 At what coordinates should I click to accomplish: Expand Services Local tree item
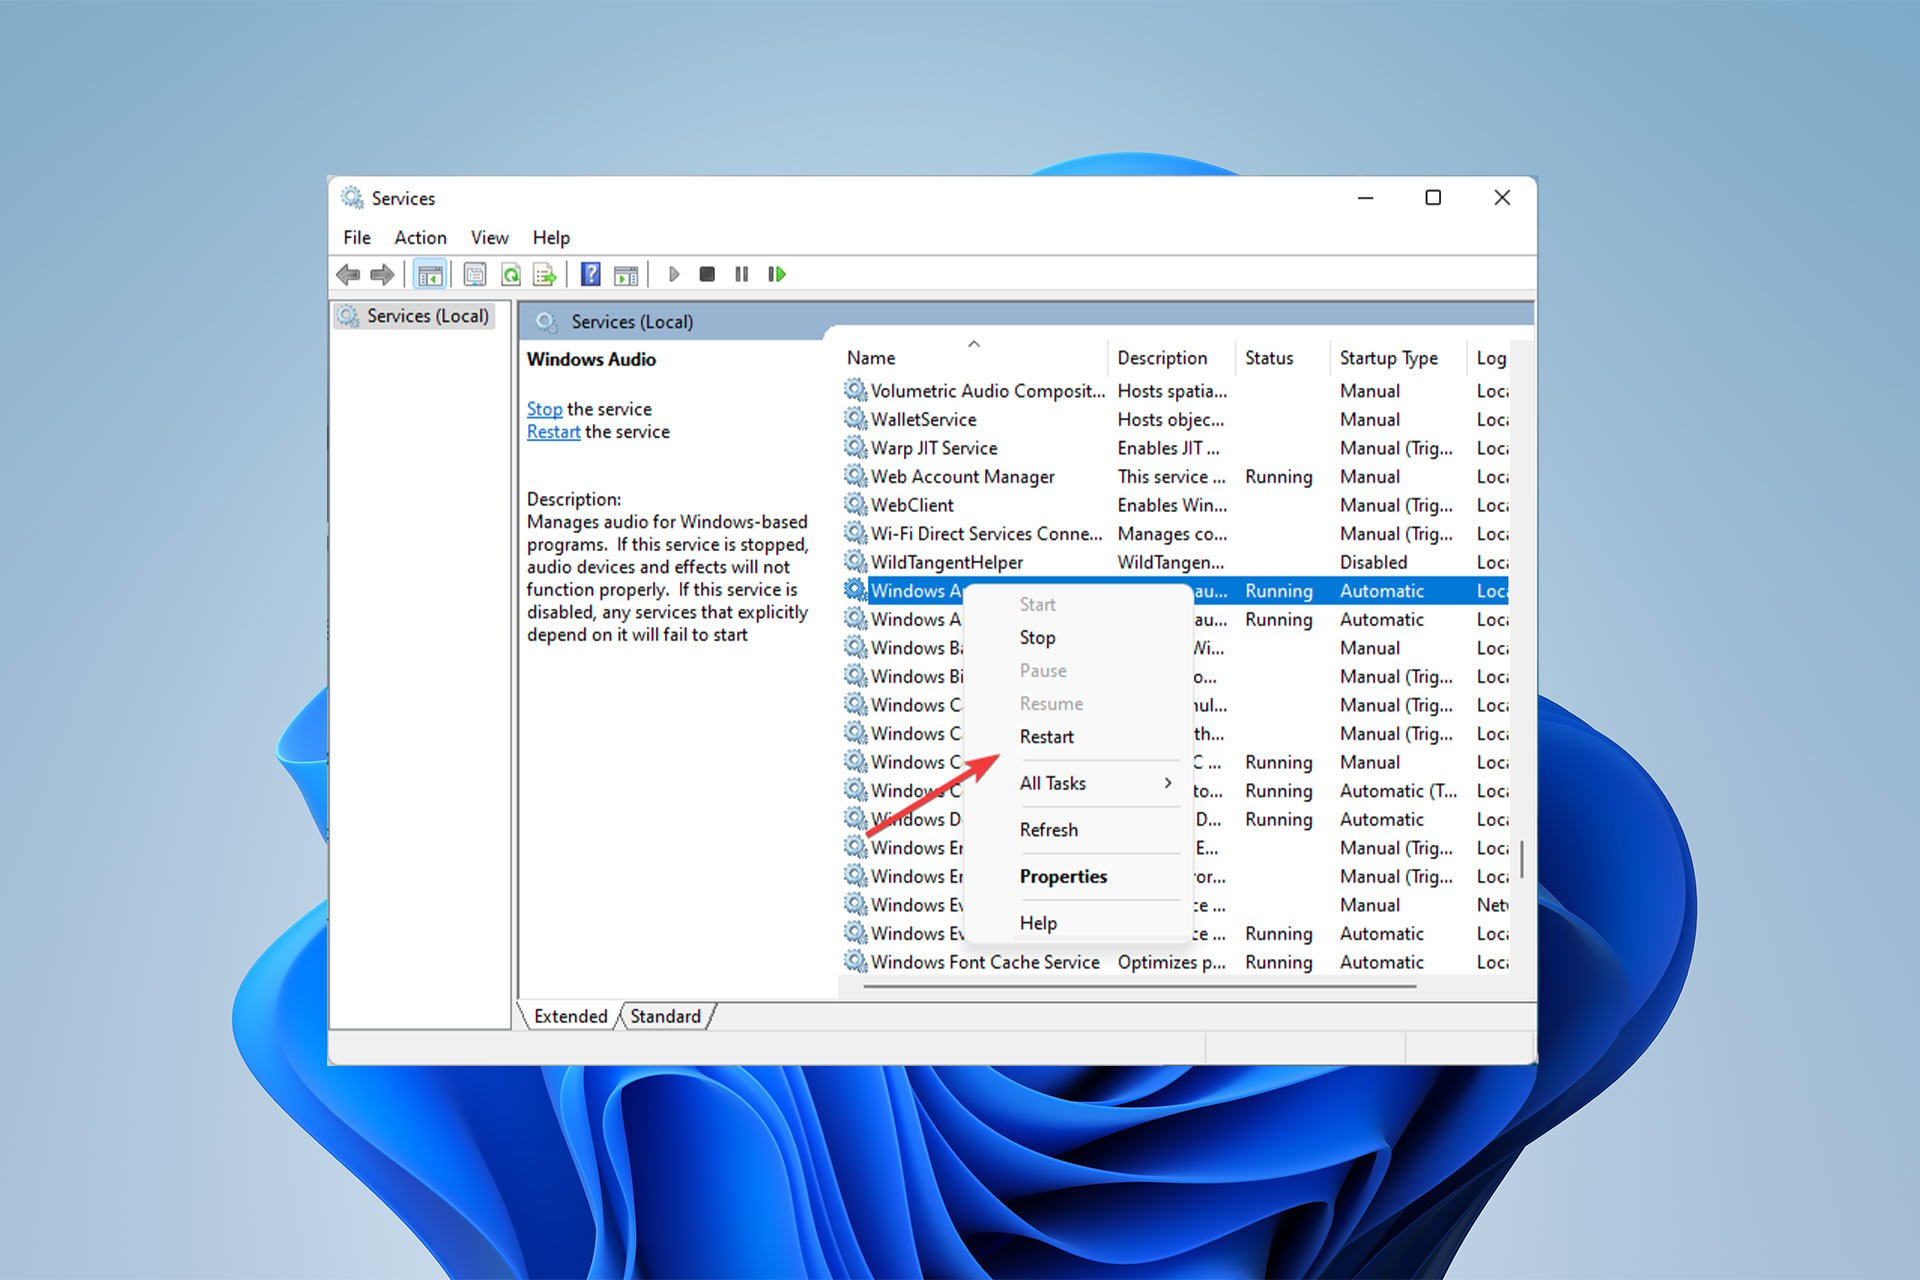tap(414, 317)
